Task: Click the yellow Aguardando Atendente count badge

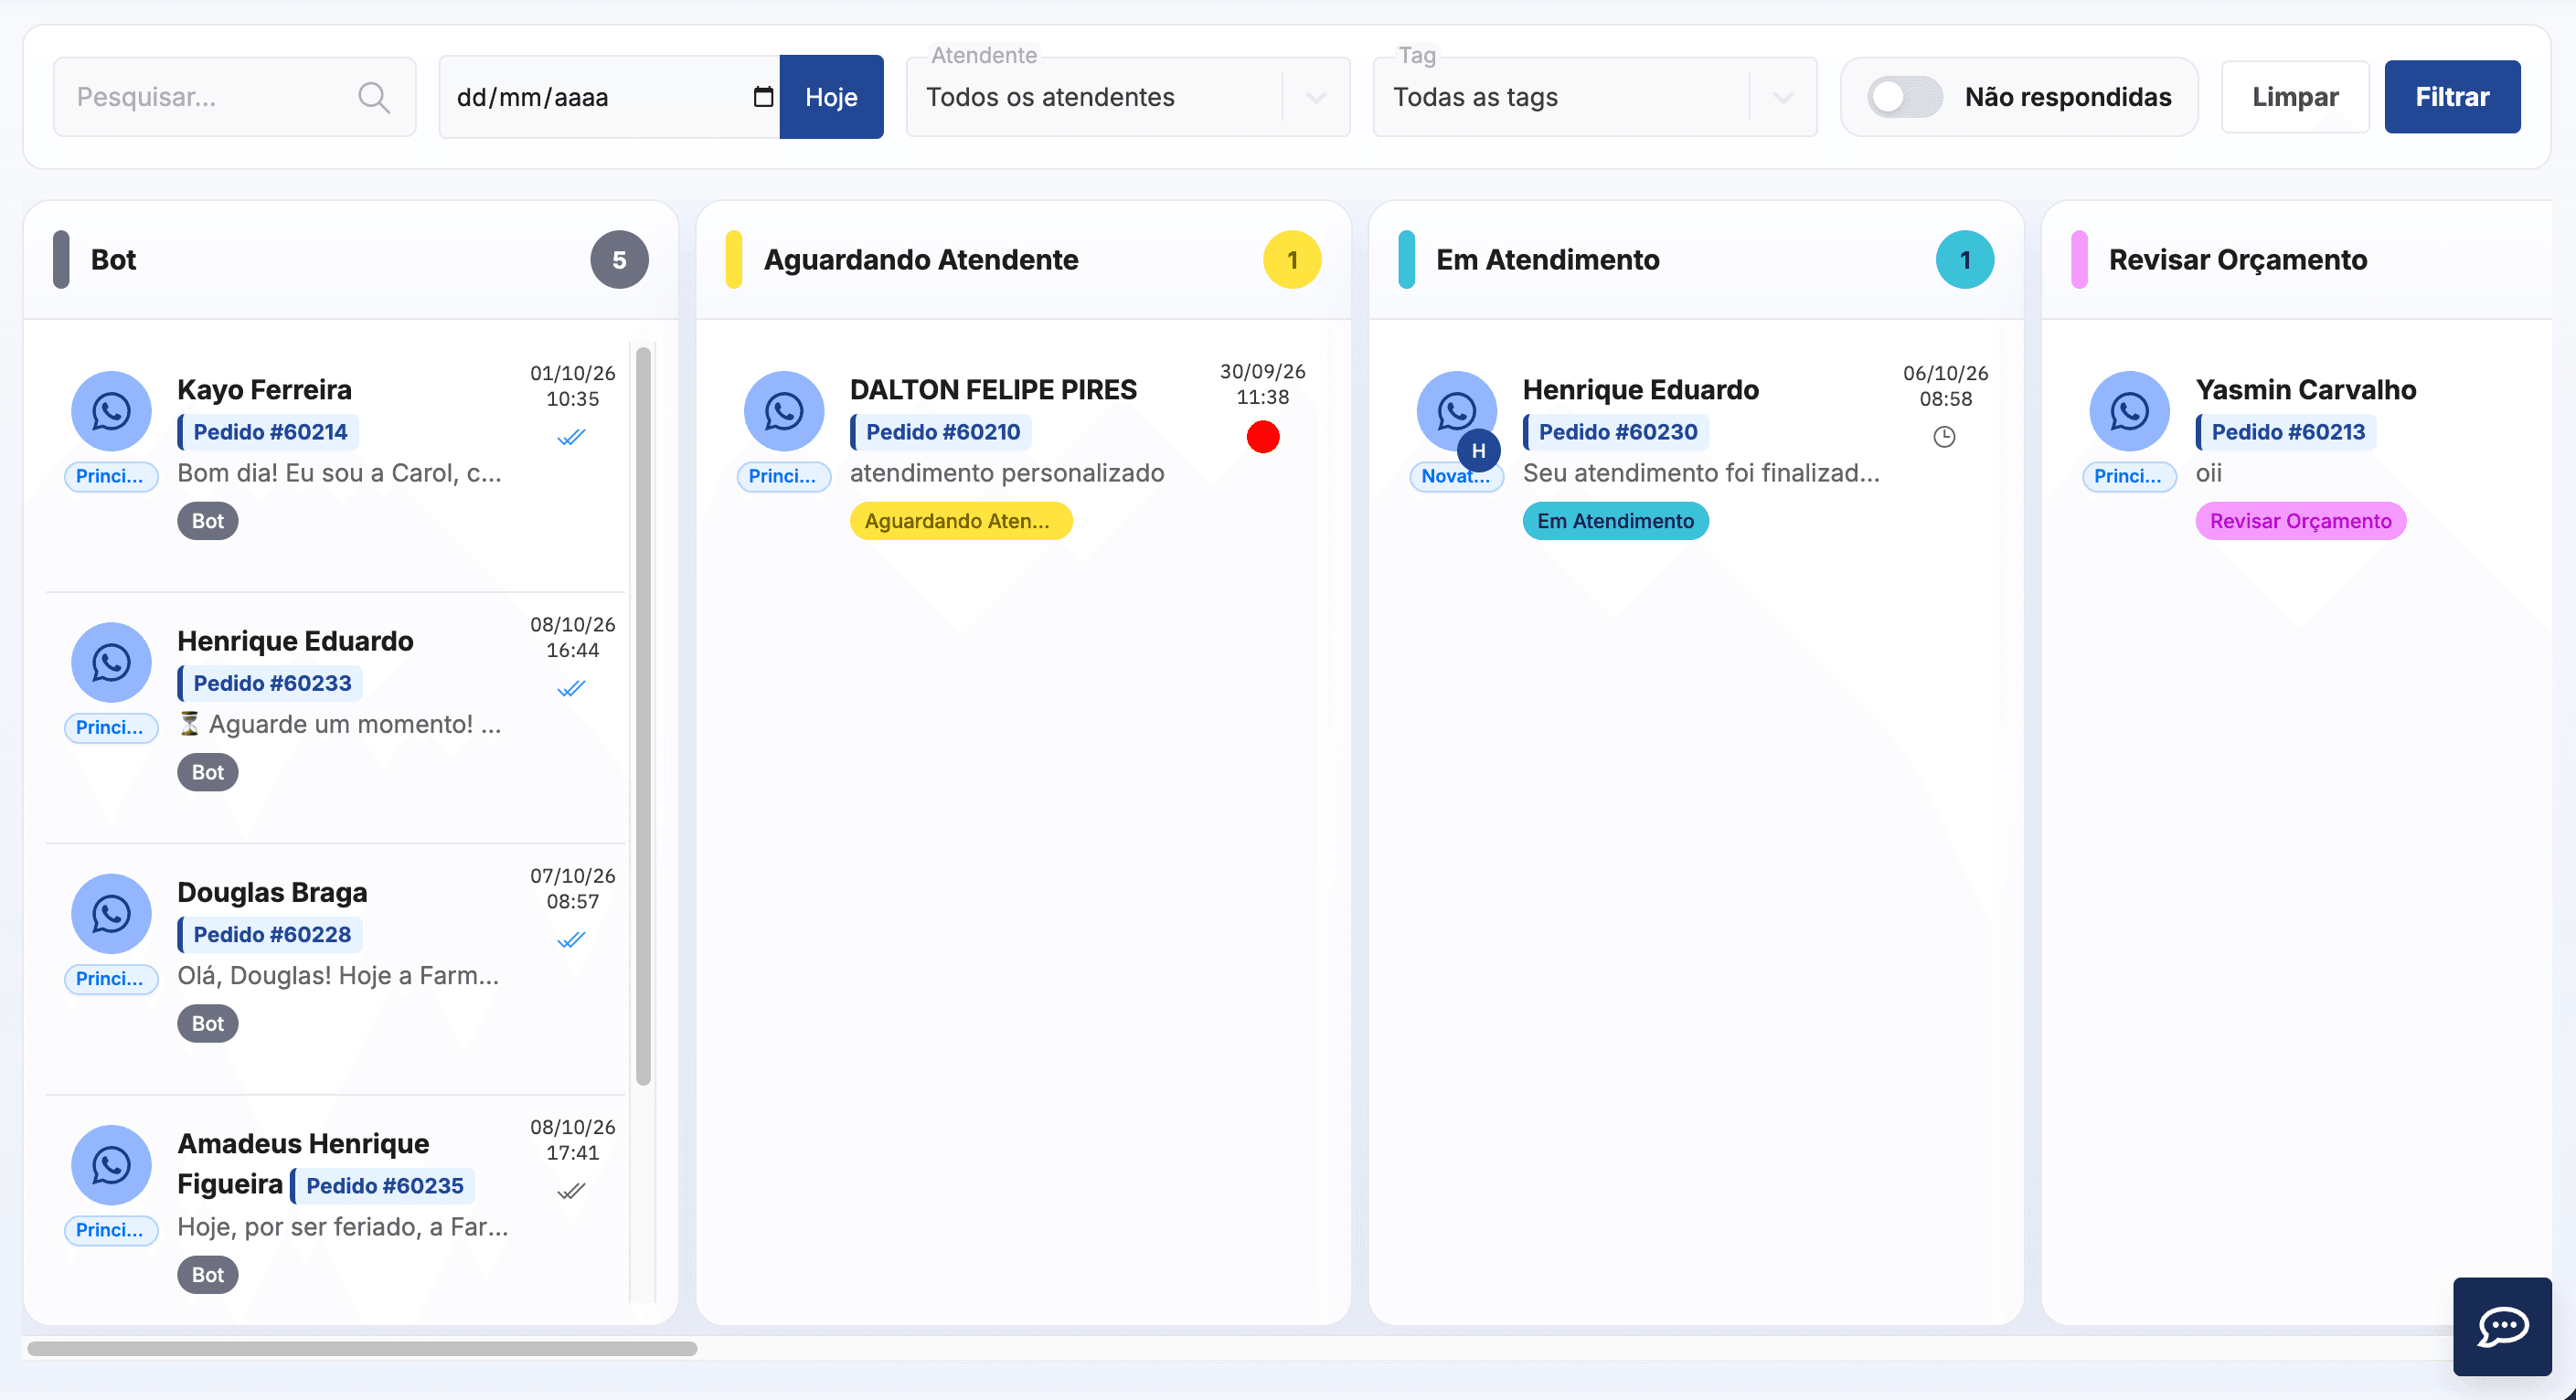Action: 1292,260
